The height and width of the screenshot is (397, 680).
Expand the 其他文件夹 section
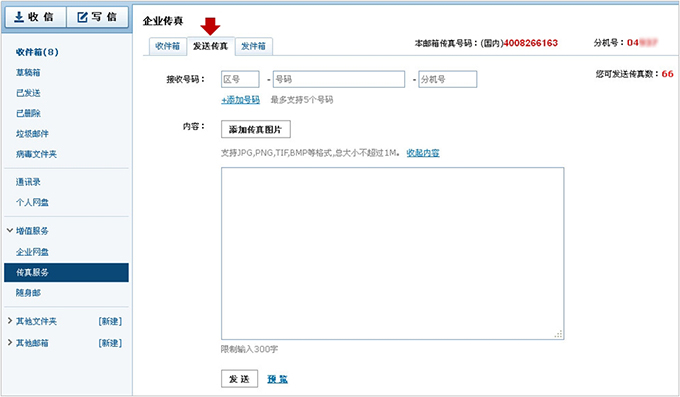tap(10, 321)
